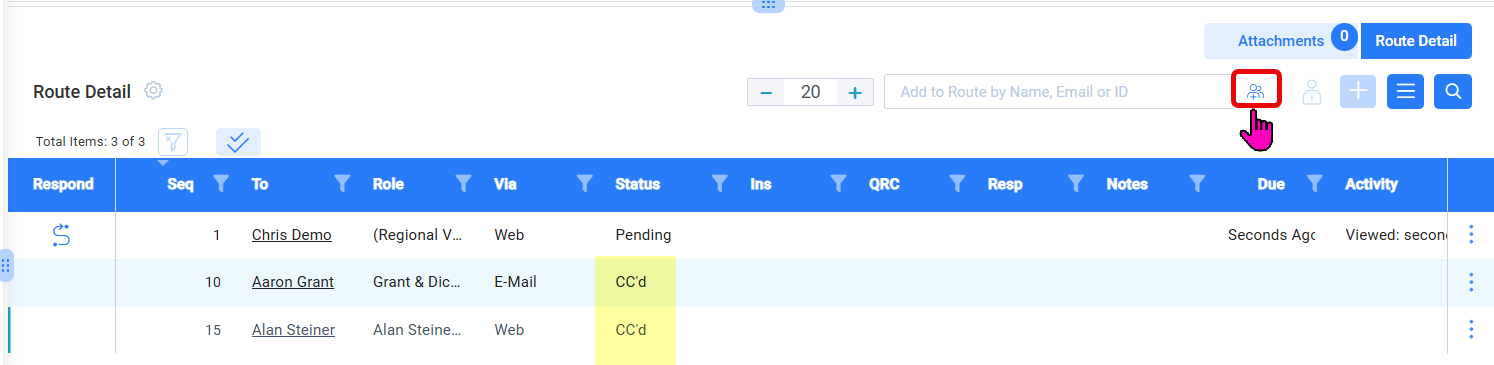Open the Attachments tab
Viewport: 1494px width, 365px height.
1280,41
